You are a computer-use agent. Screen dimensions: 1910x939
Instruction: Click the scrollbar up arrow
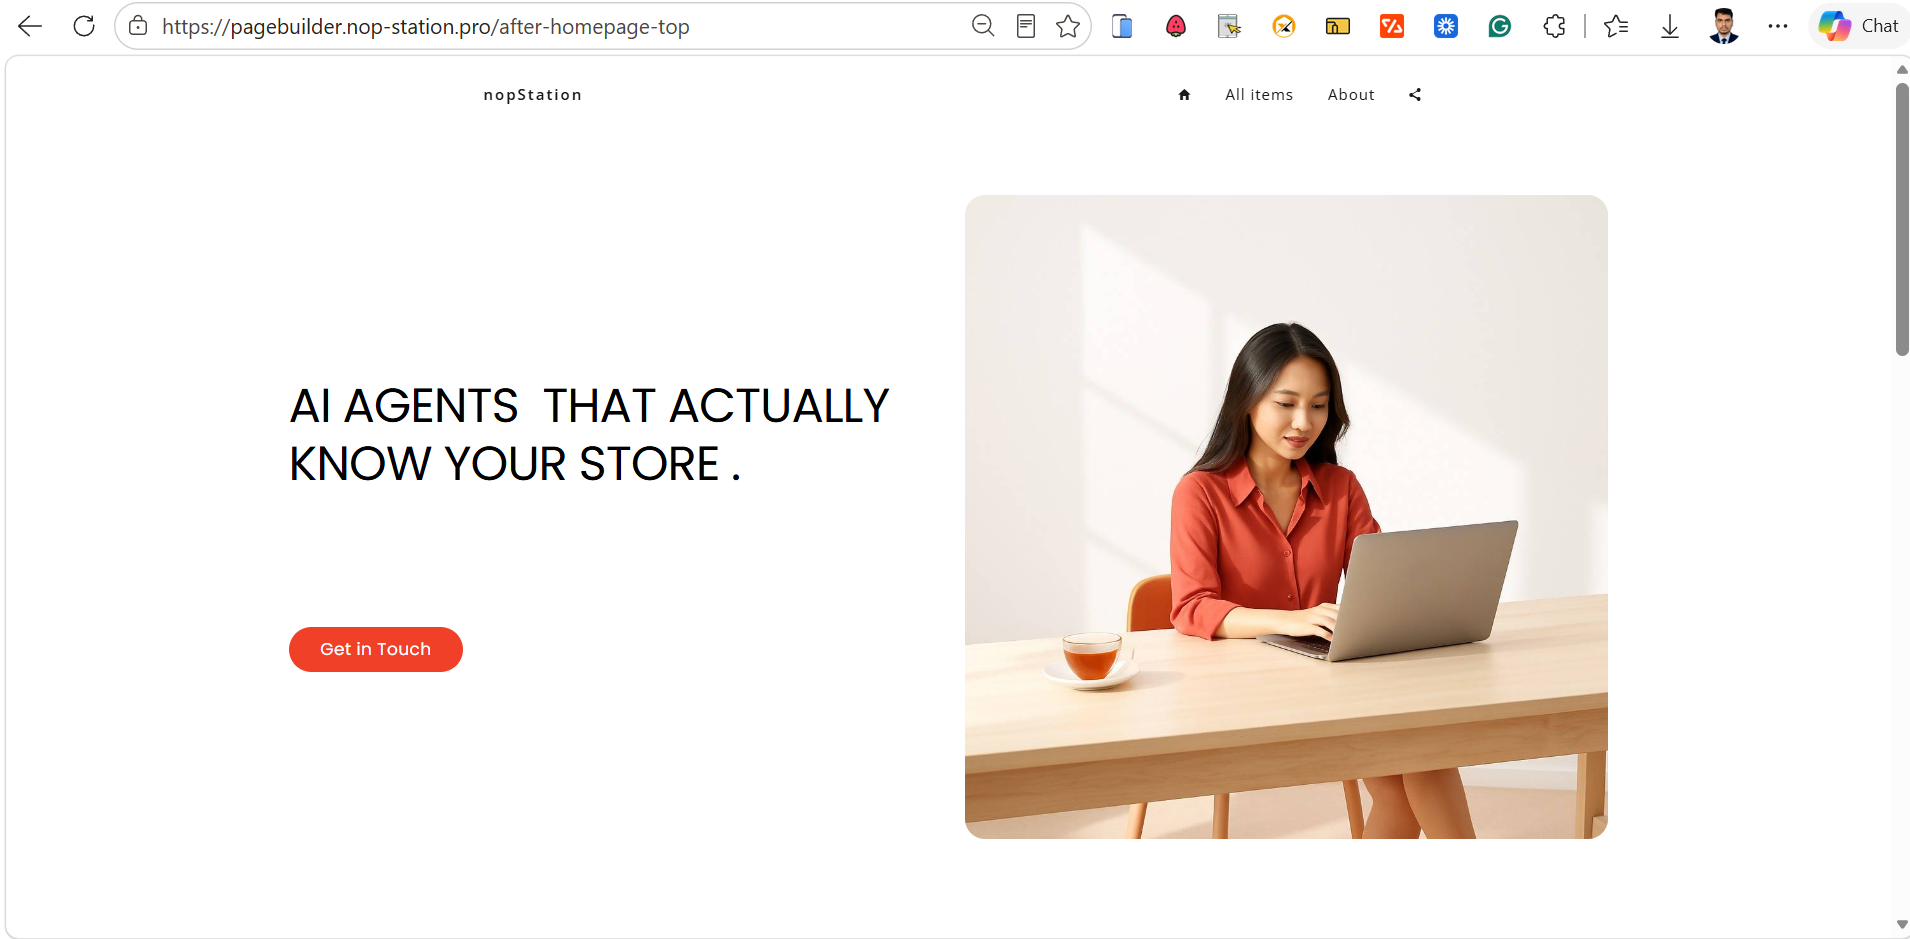coord(1902,70)
